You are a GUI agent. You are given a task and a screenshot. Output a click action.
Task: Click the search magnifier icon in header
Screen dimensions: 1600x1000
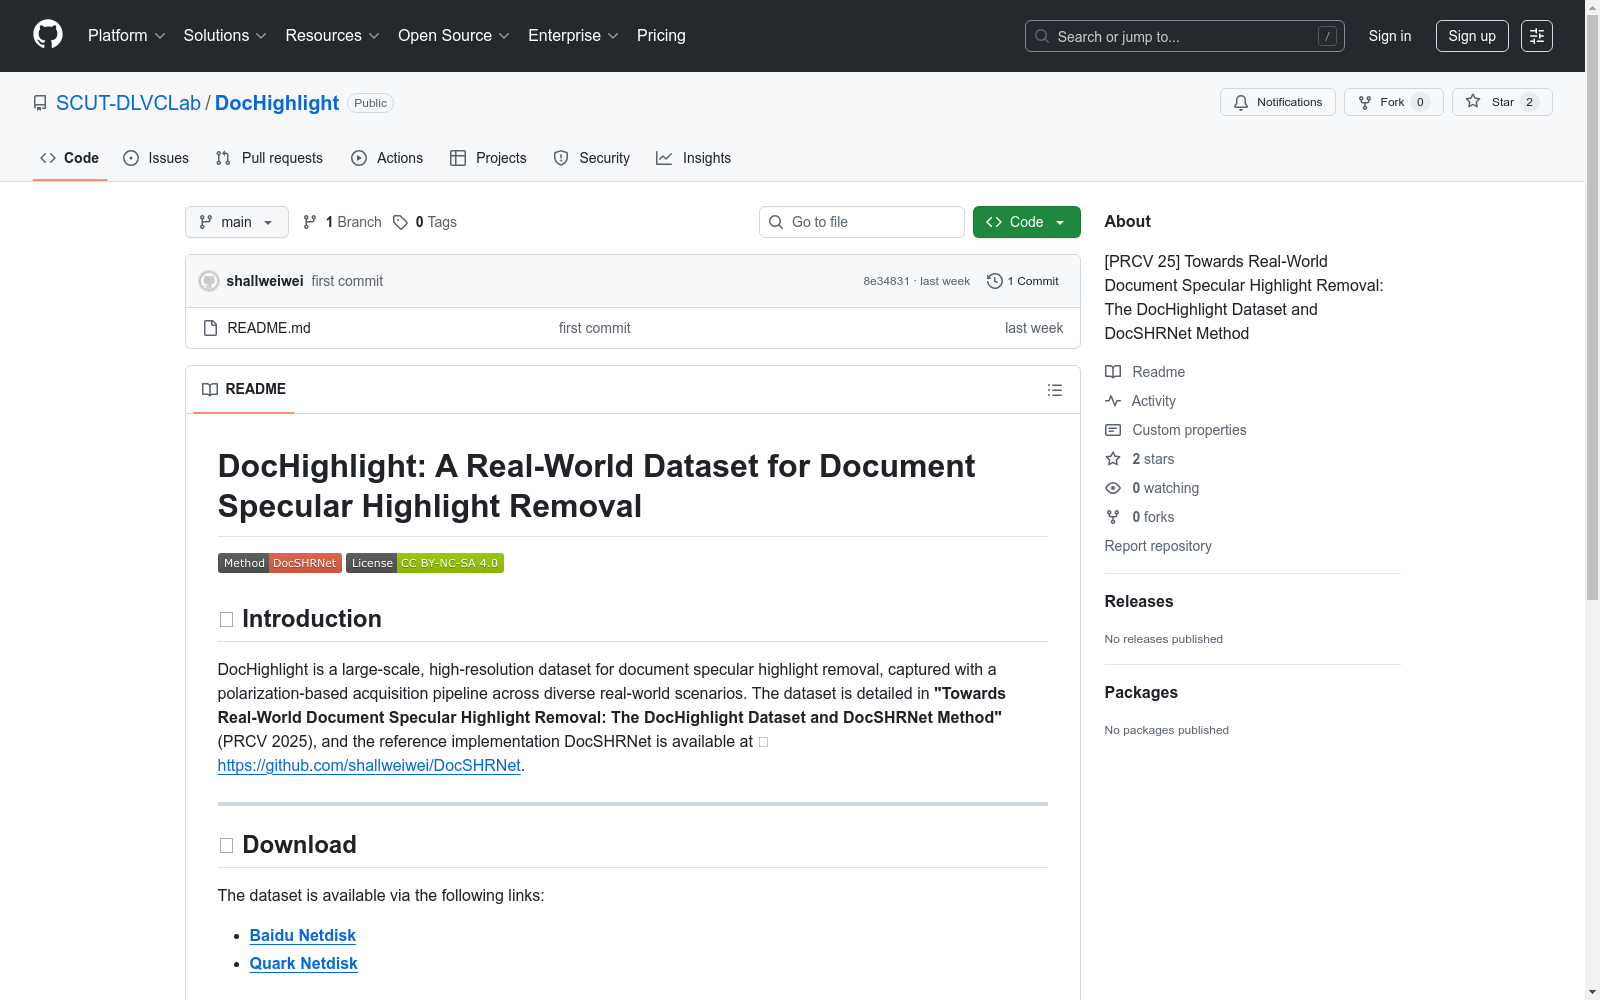click(x=1042, y=36)
